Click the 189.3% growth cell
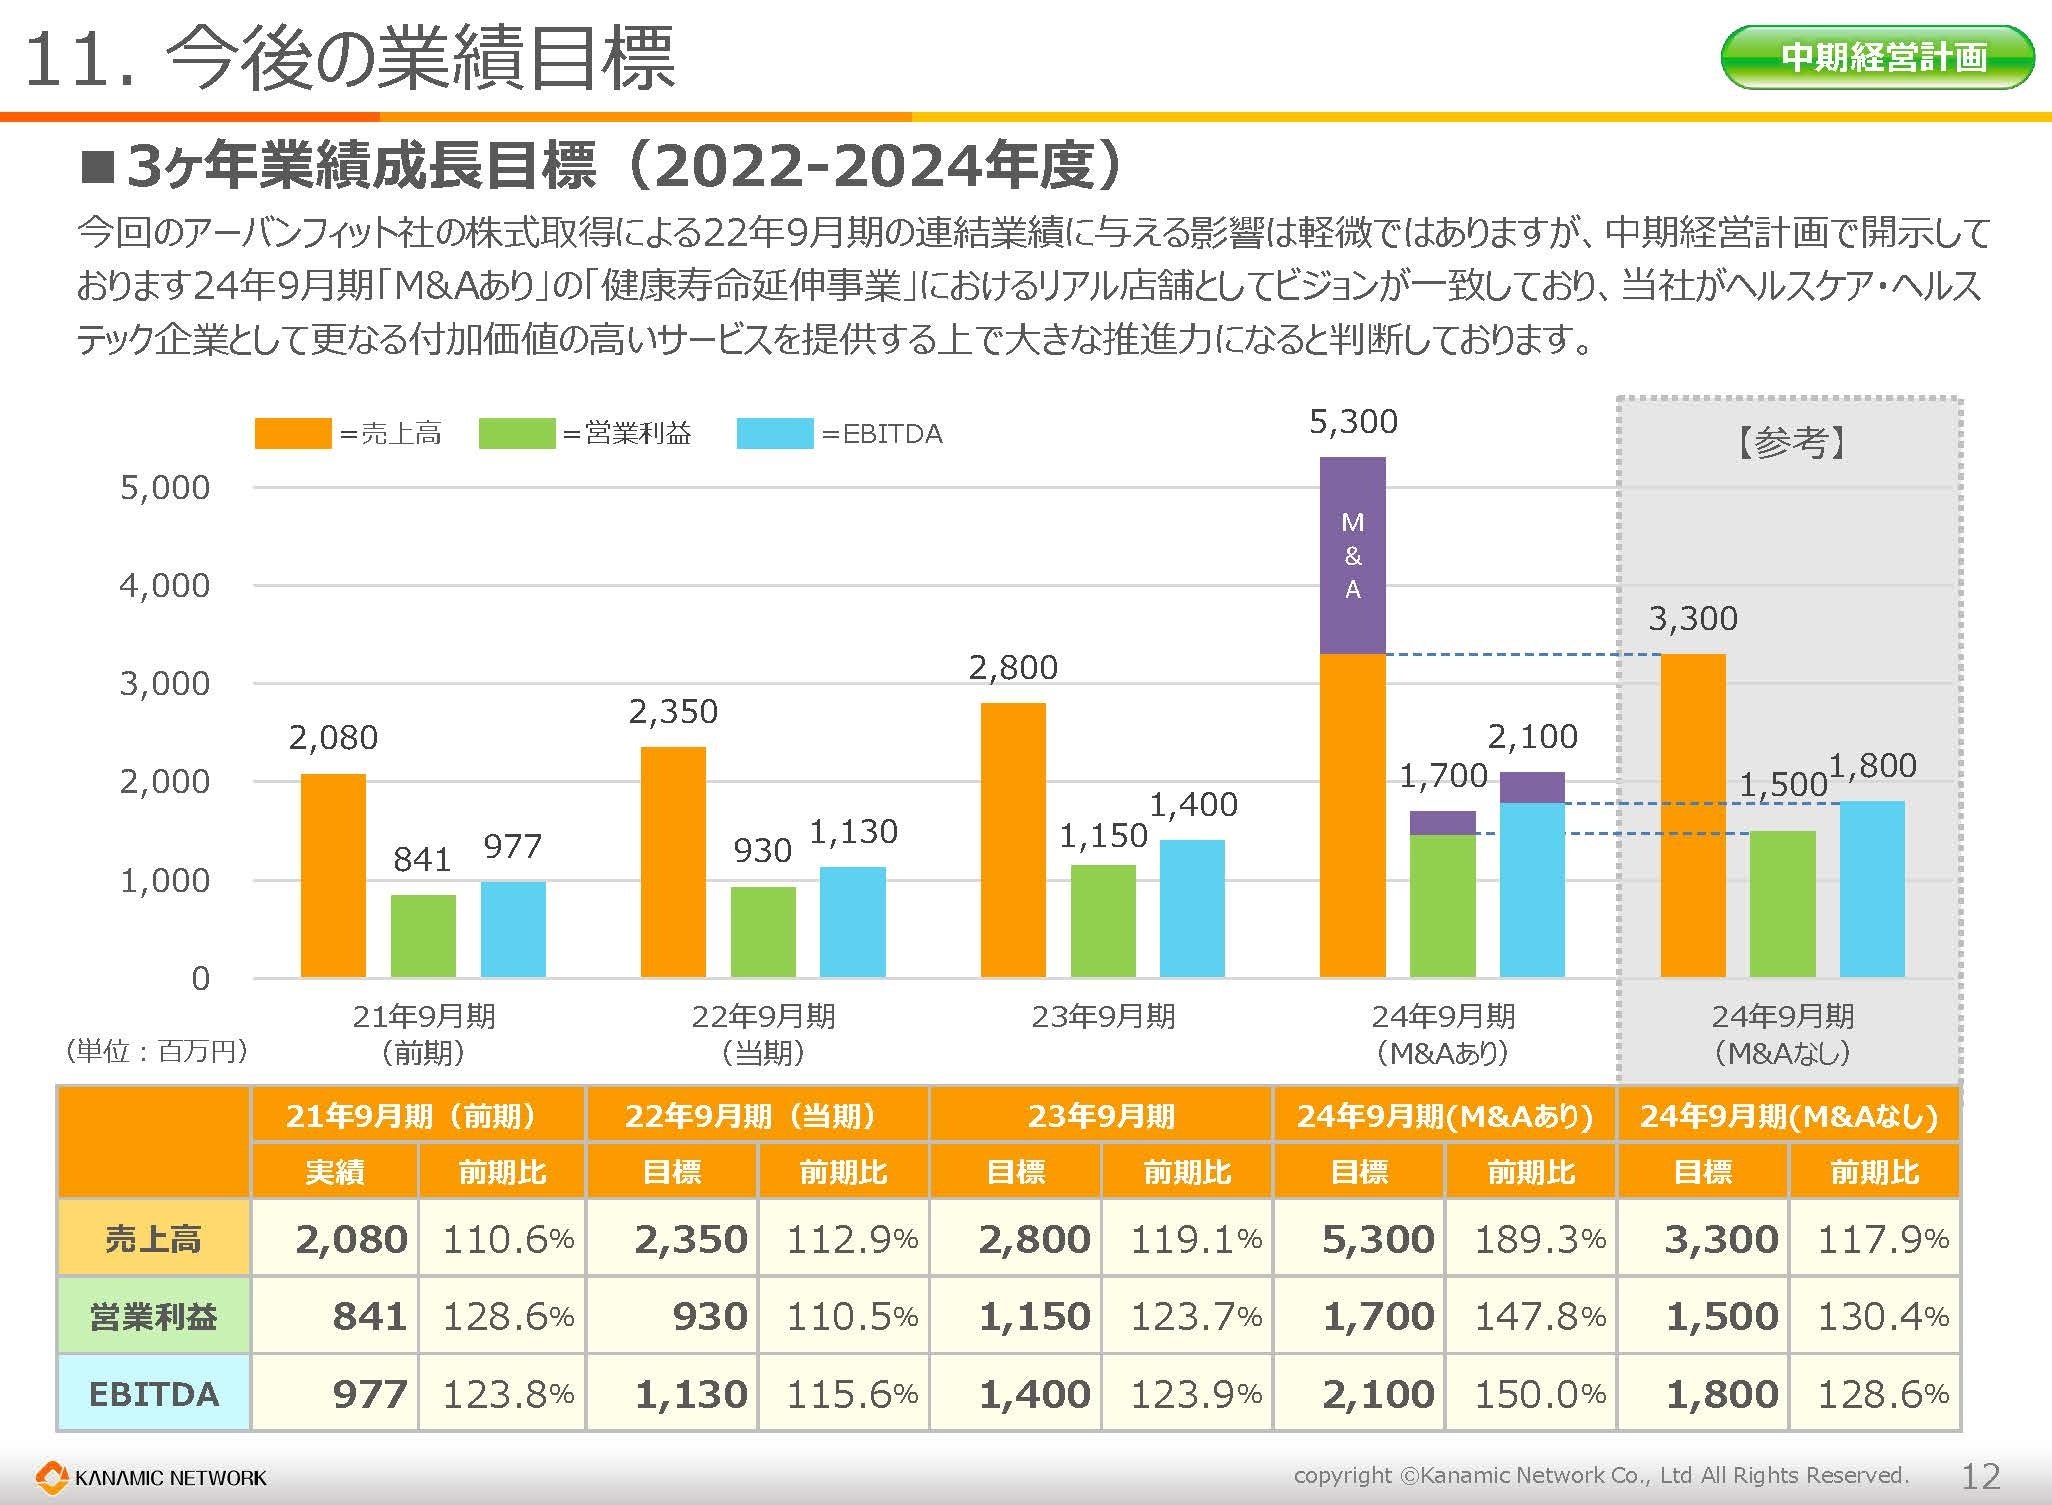This screenshot has height=1505, width=2052. click(1539, 1239)
